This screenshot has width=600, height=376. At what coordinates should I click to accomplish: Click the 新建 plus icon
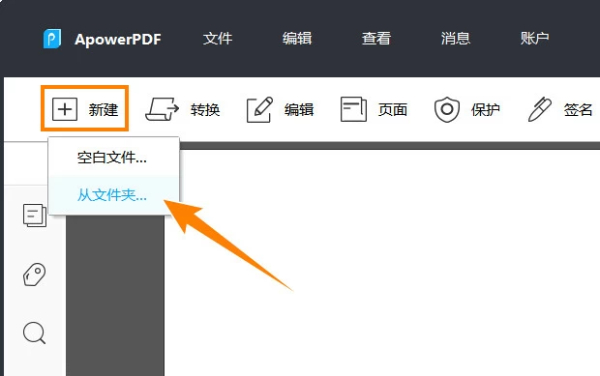coord(65,109)
